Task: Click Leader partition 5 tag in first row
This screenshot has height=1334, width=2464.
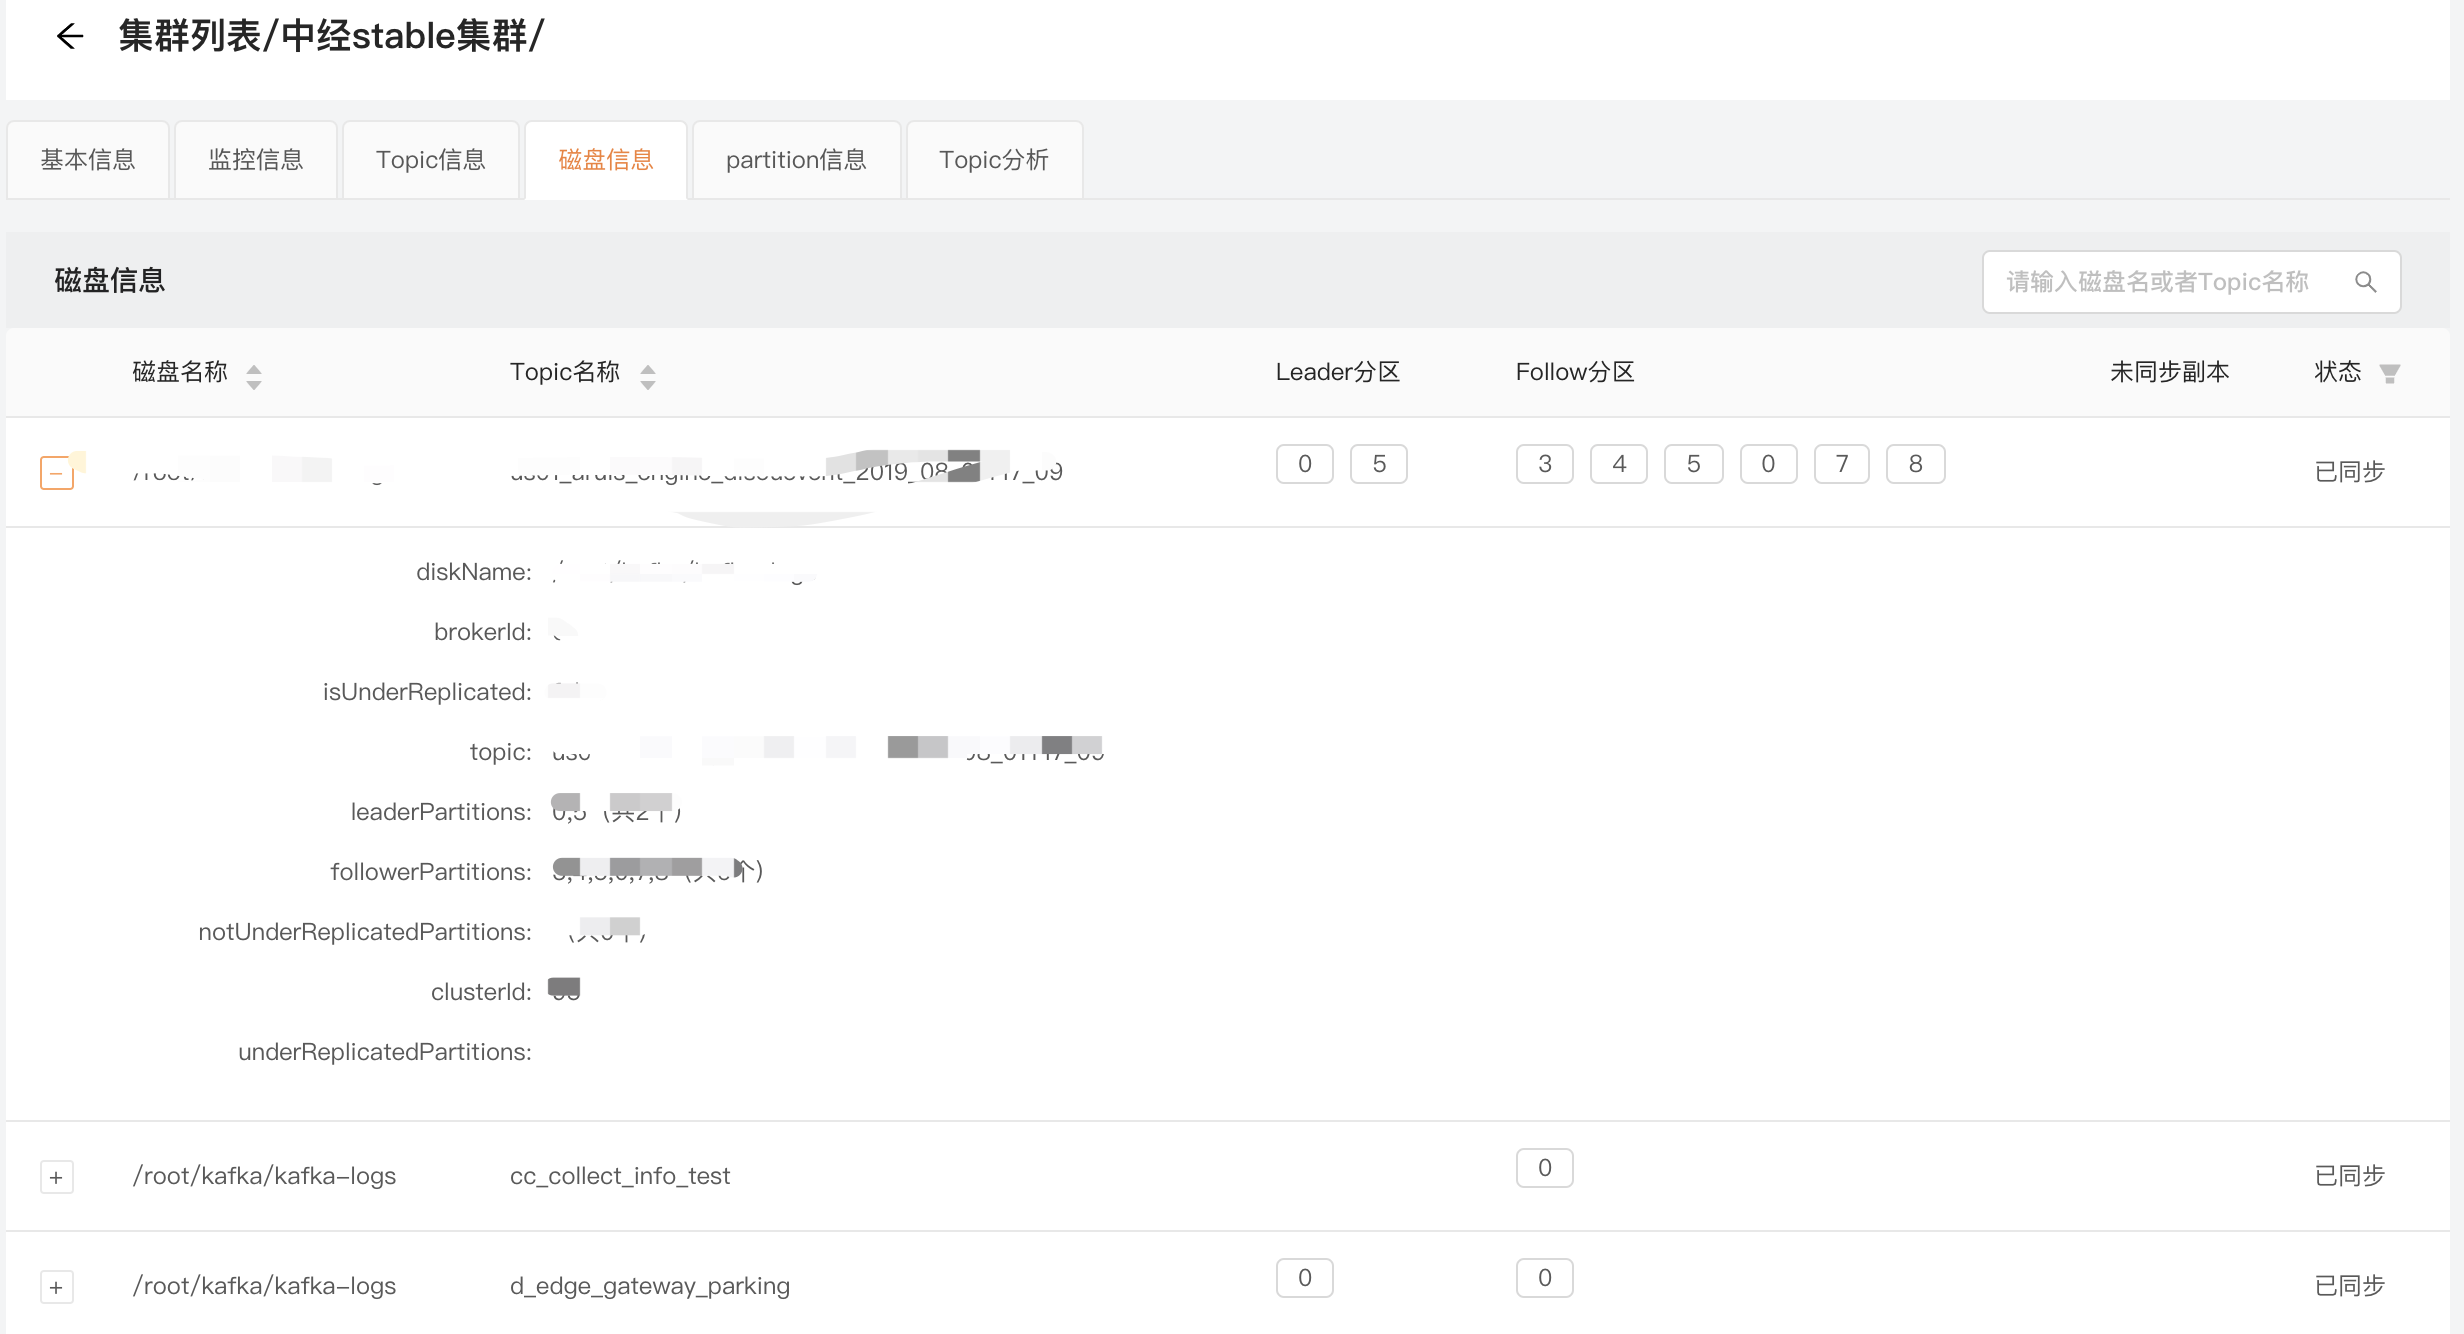Action: (1379, 464)
